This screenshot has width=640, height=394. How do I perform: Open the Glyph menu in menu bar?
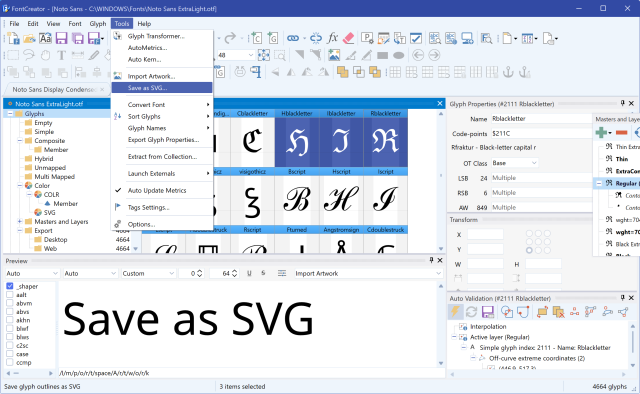click(98, 24)
